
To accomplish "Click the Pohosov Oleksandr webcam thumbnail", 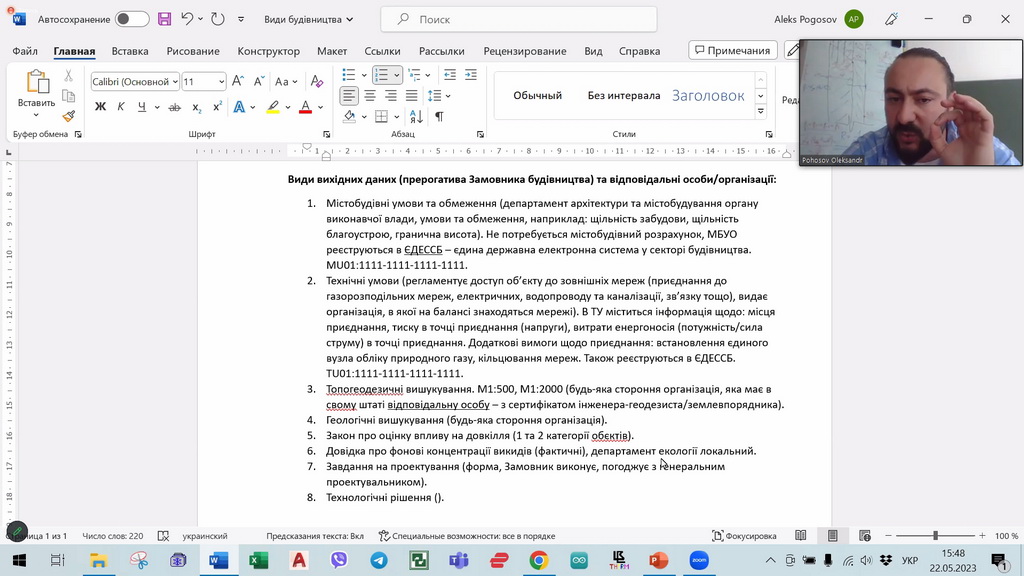I will 910,103.
